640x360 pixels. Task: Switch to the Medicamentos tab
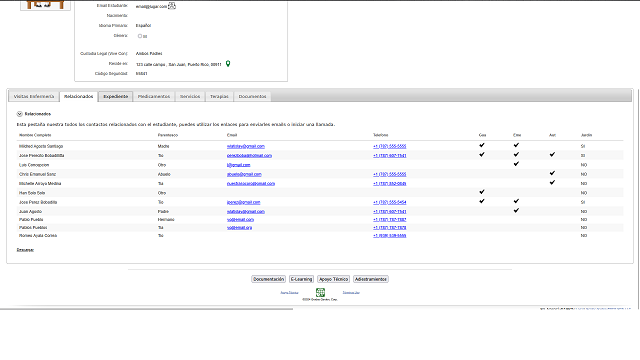coord(154,96)
